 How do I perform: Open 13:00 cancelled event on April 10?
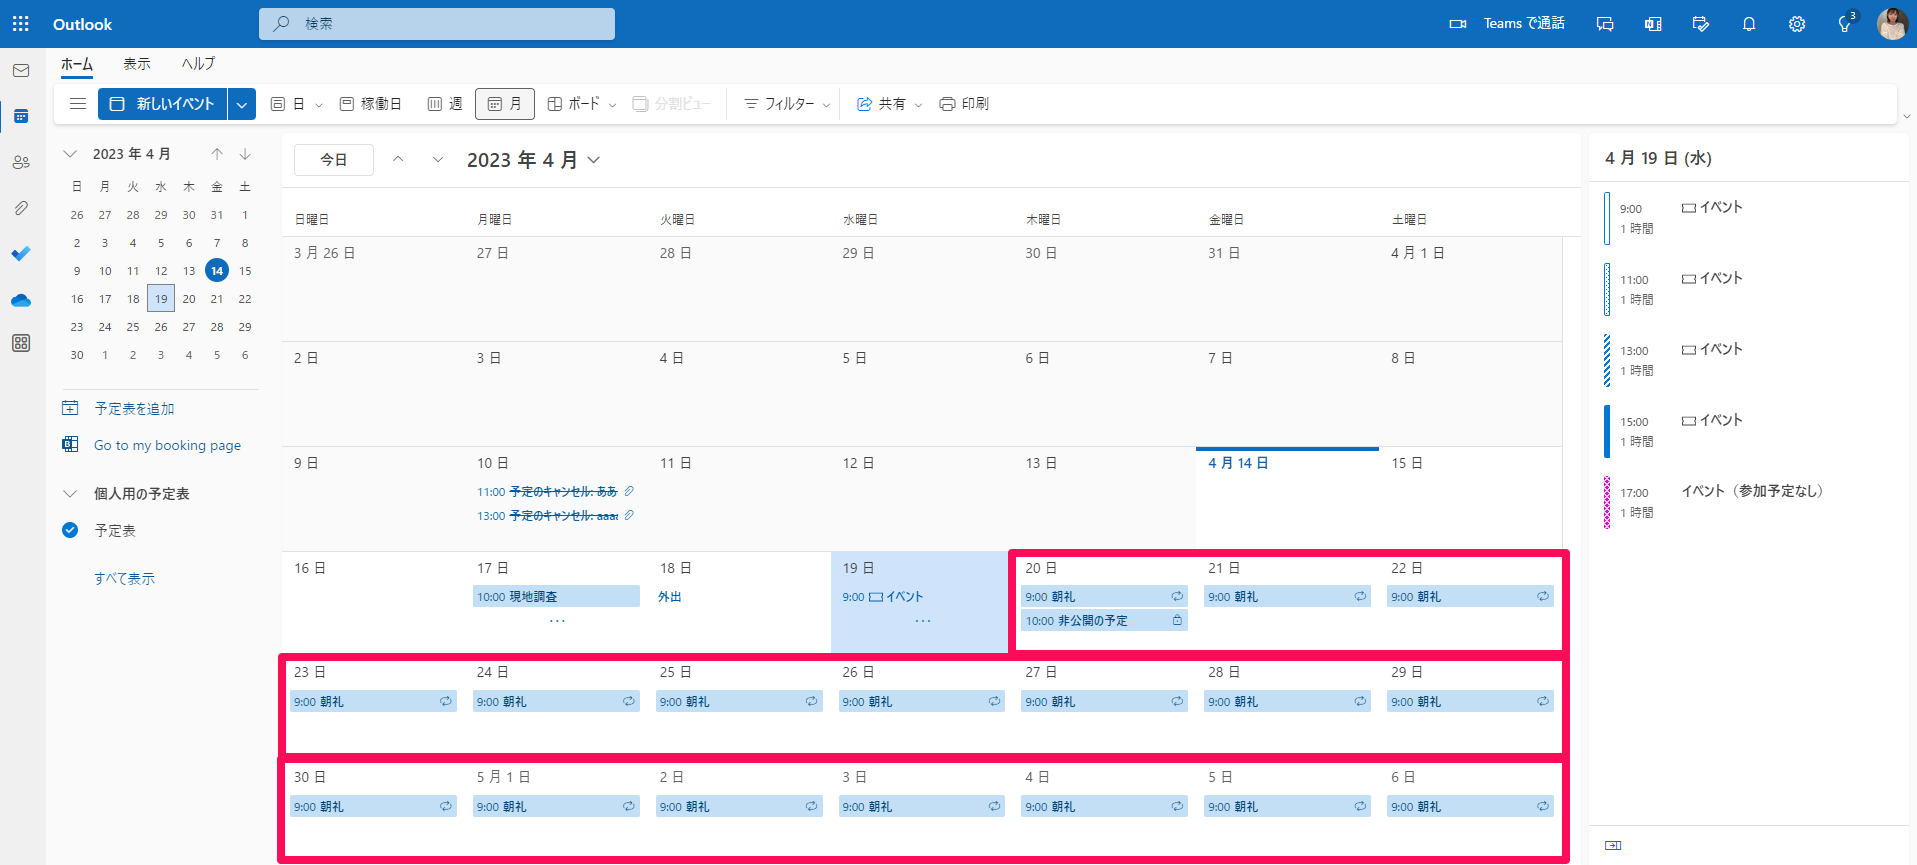(x=556, y=516)
